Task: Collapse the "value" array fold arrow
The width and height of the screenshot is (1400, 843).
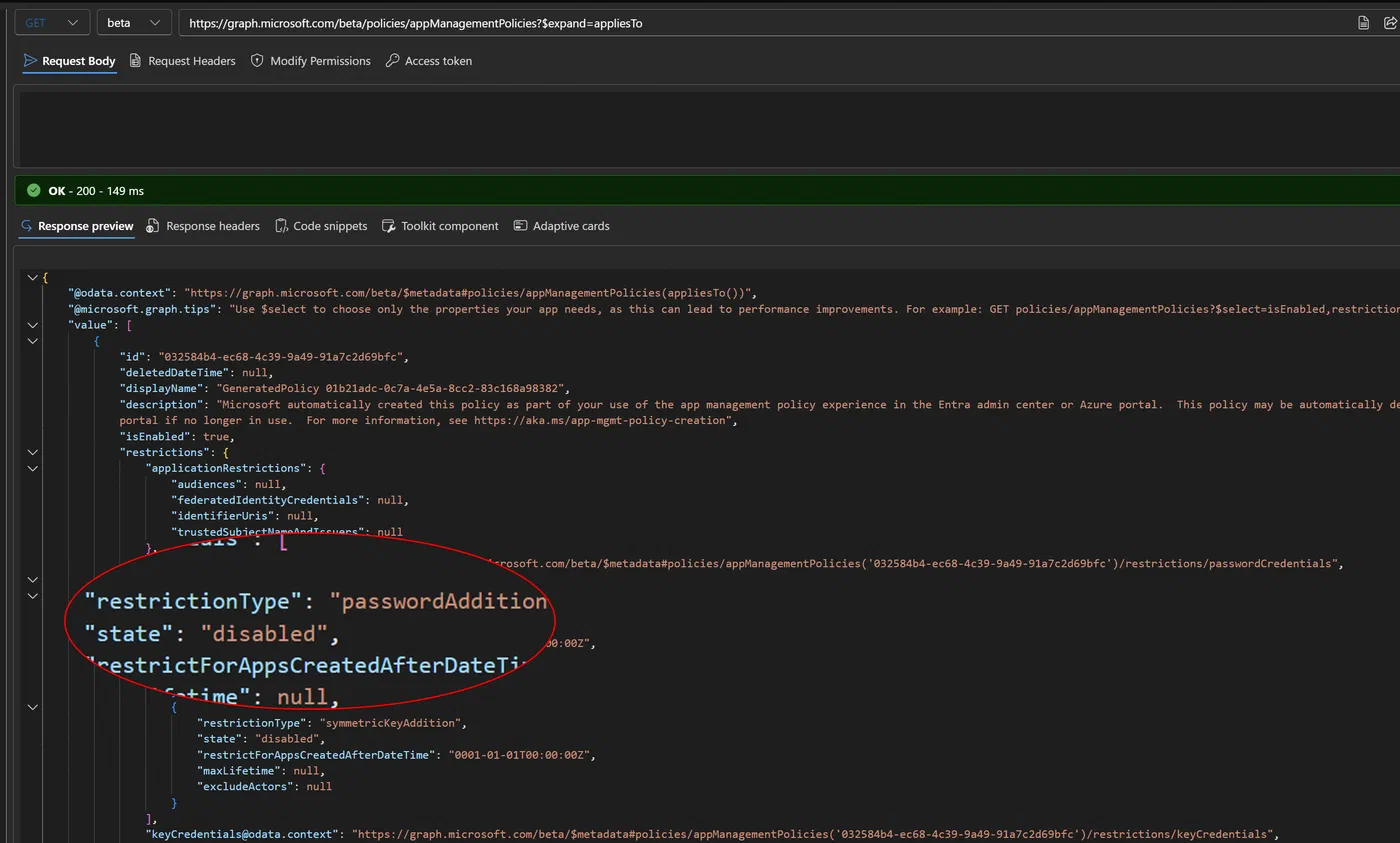Action: 32,325
